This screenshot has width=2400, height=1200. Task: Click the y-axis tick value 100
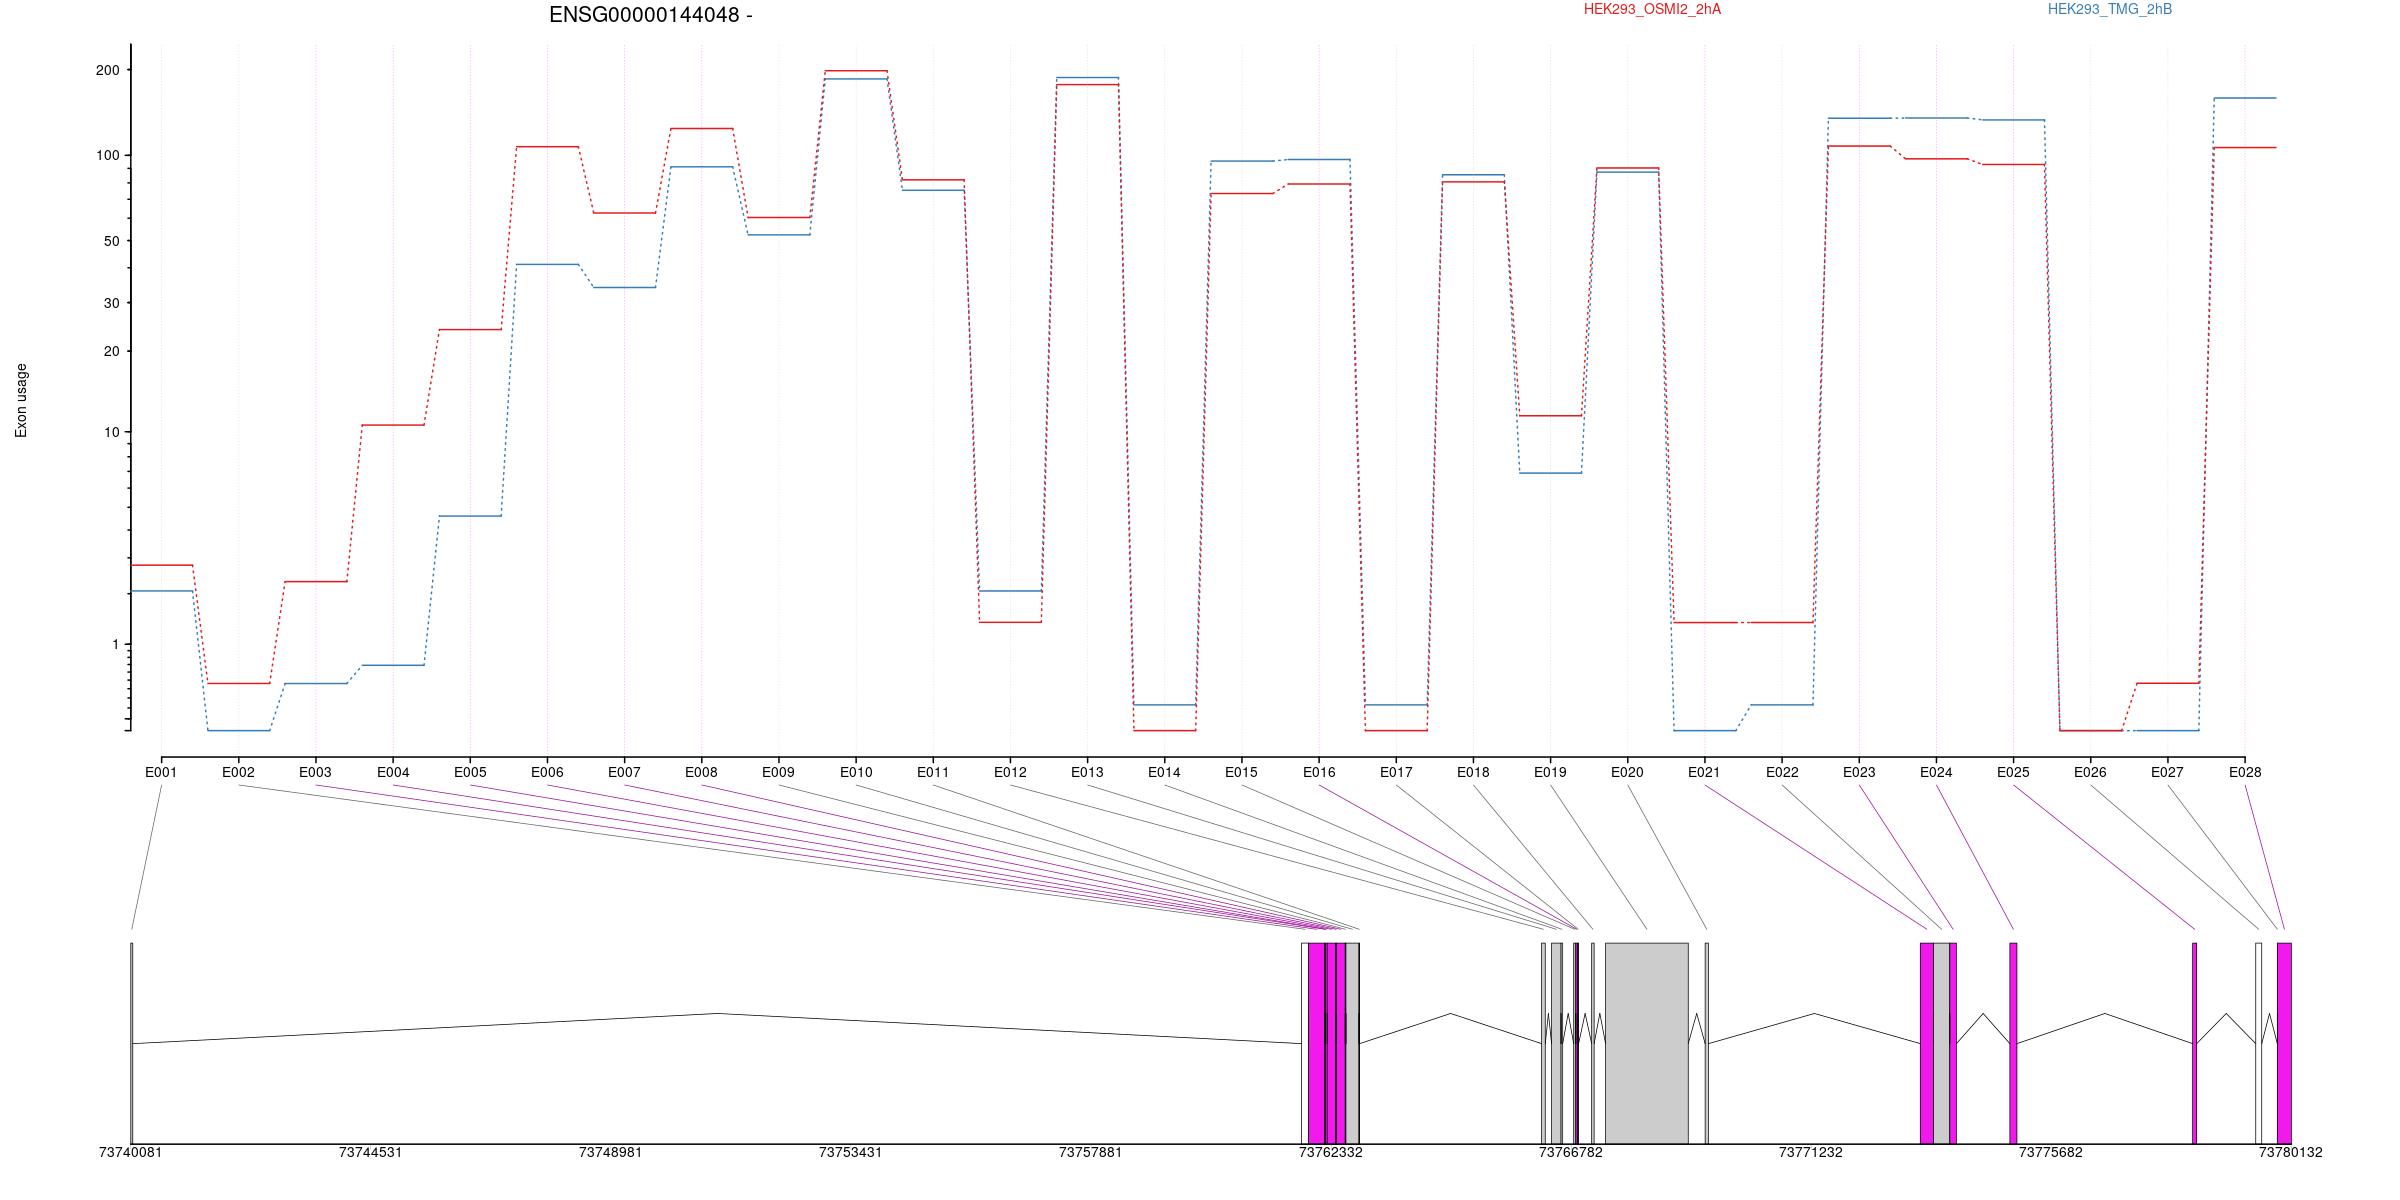[107, 155]
